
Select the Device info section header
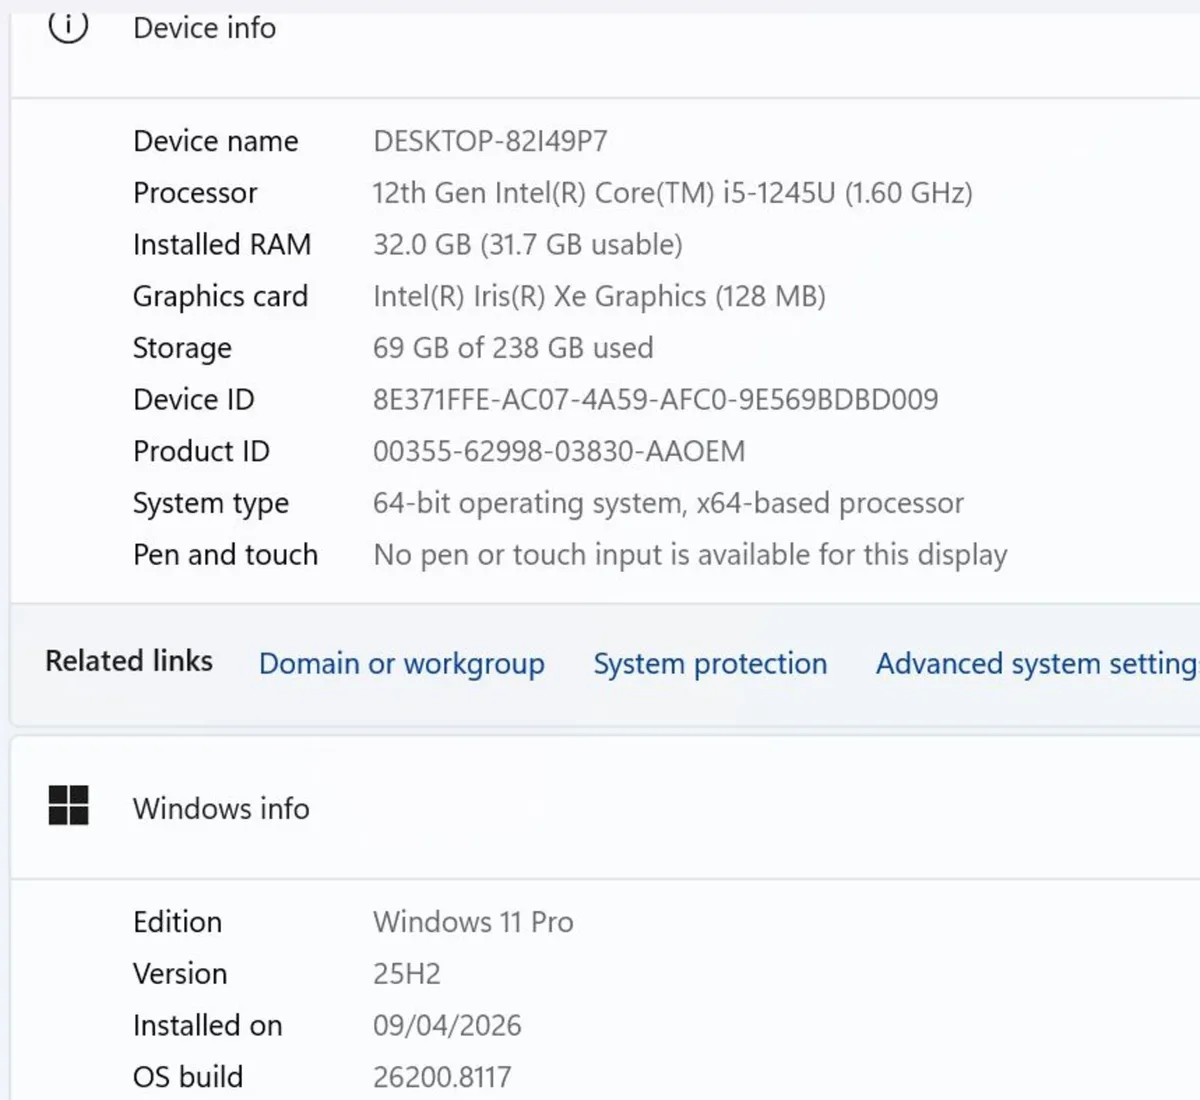pos(204,28)
